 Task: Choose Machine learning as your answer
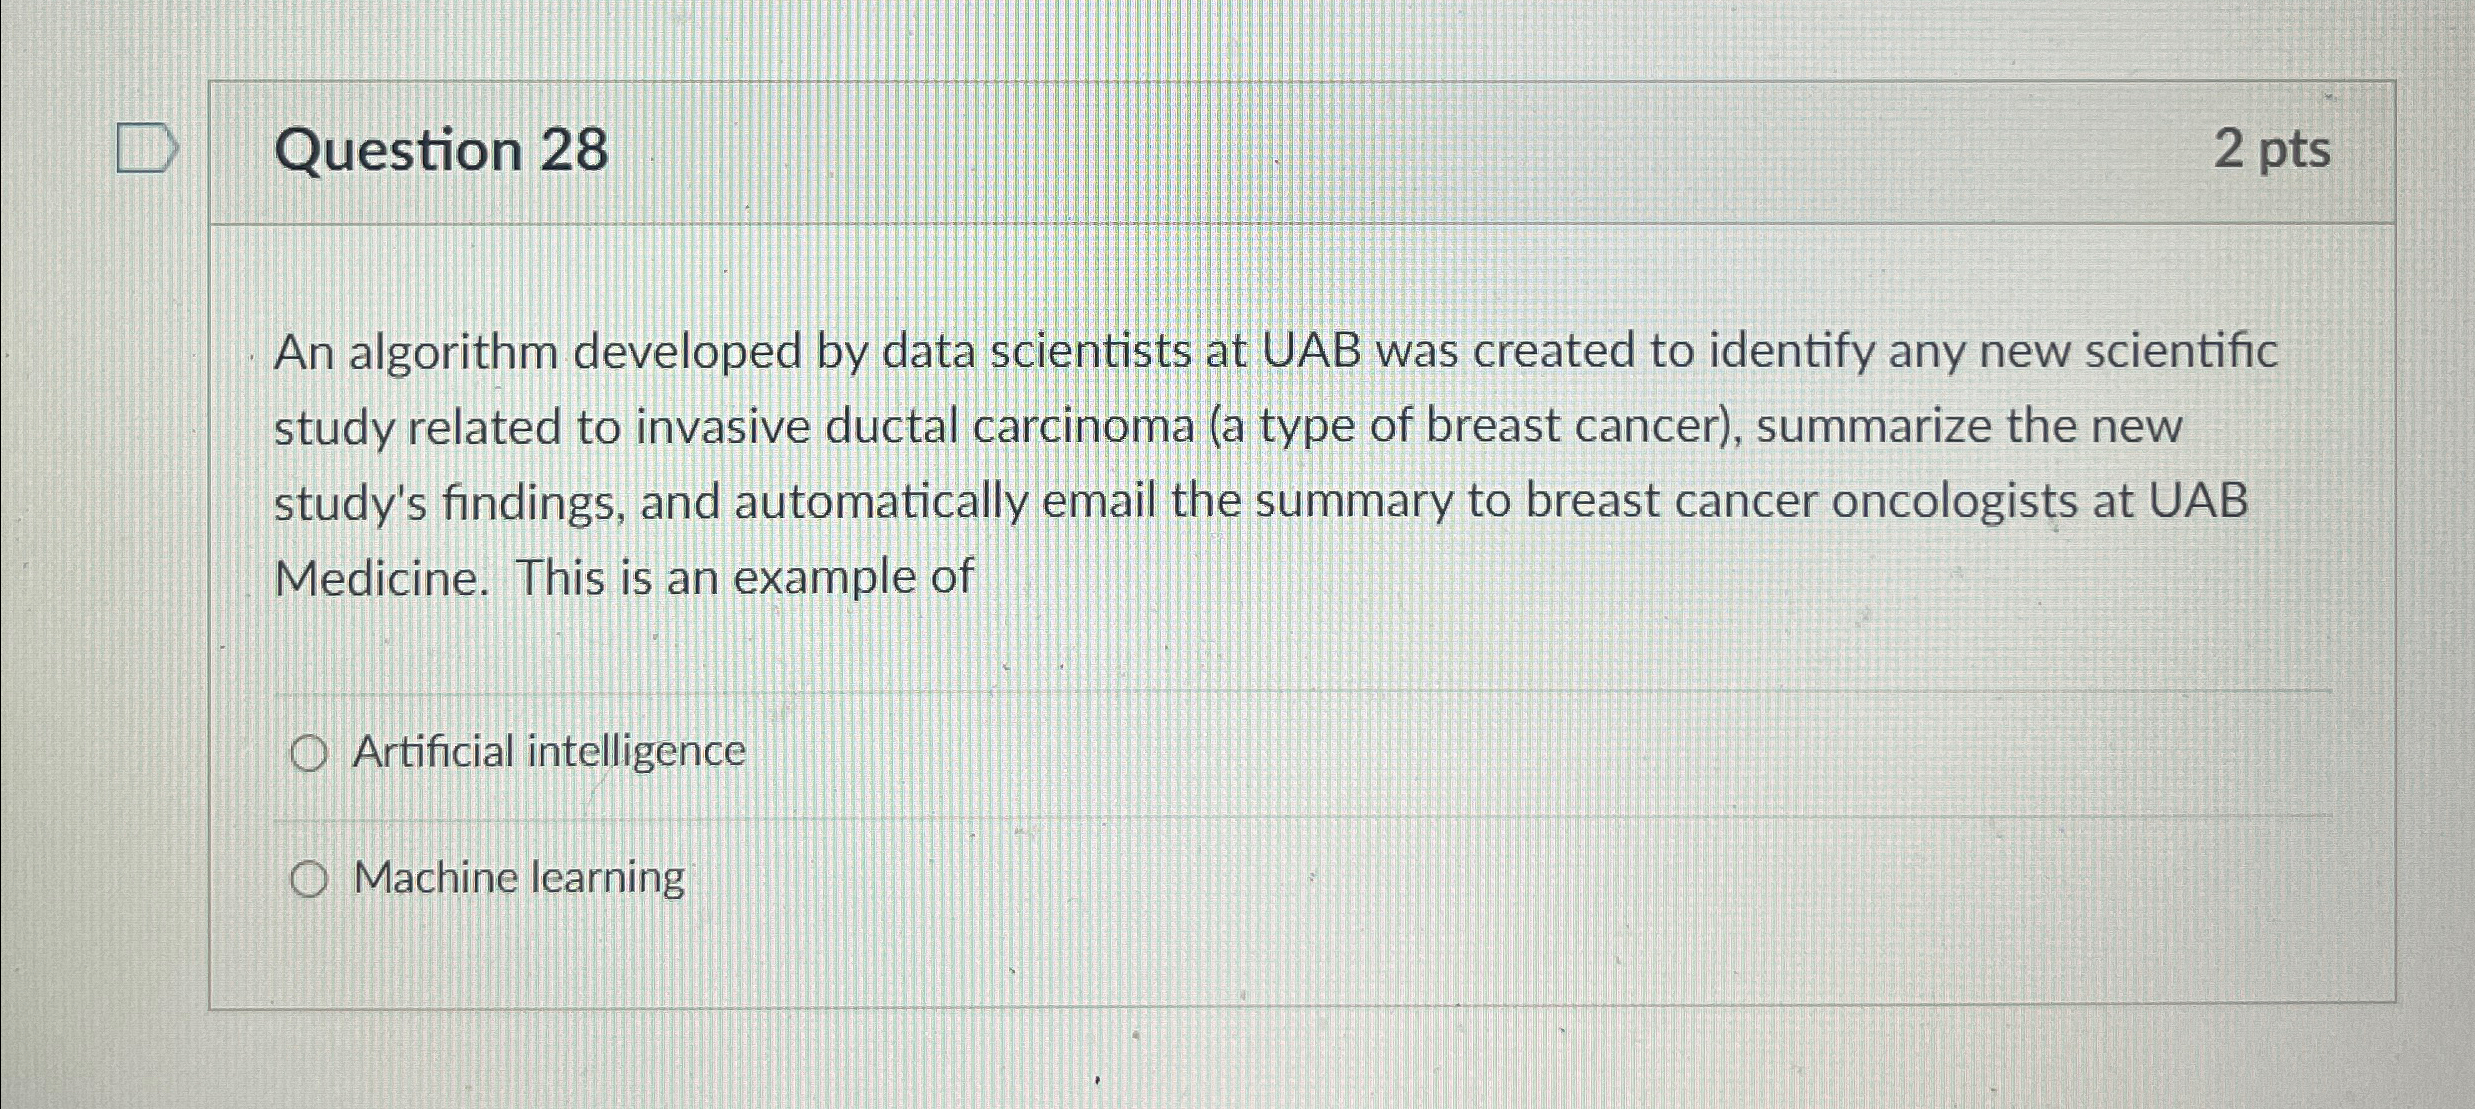310,878
